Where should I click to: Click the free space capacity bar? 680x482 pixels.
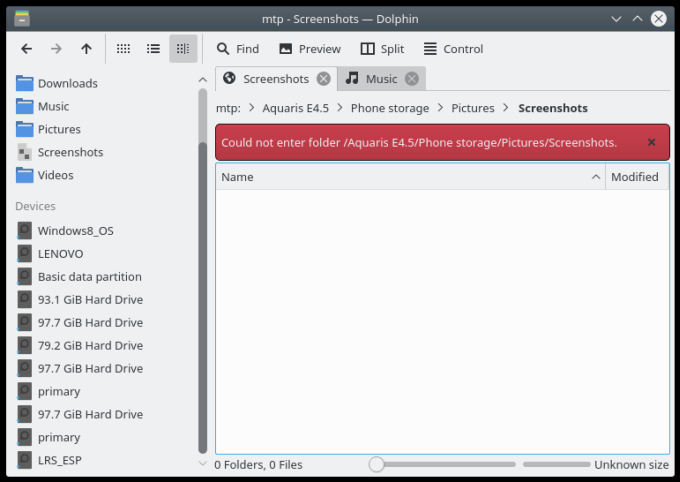coord(556,464)
